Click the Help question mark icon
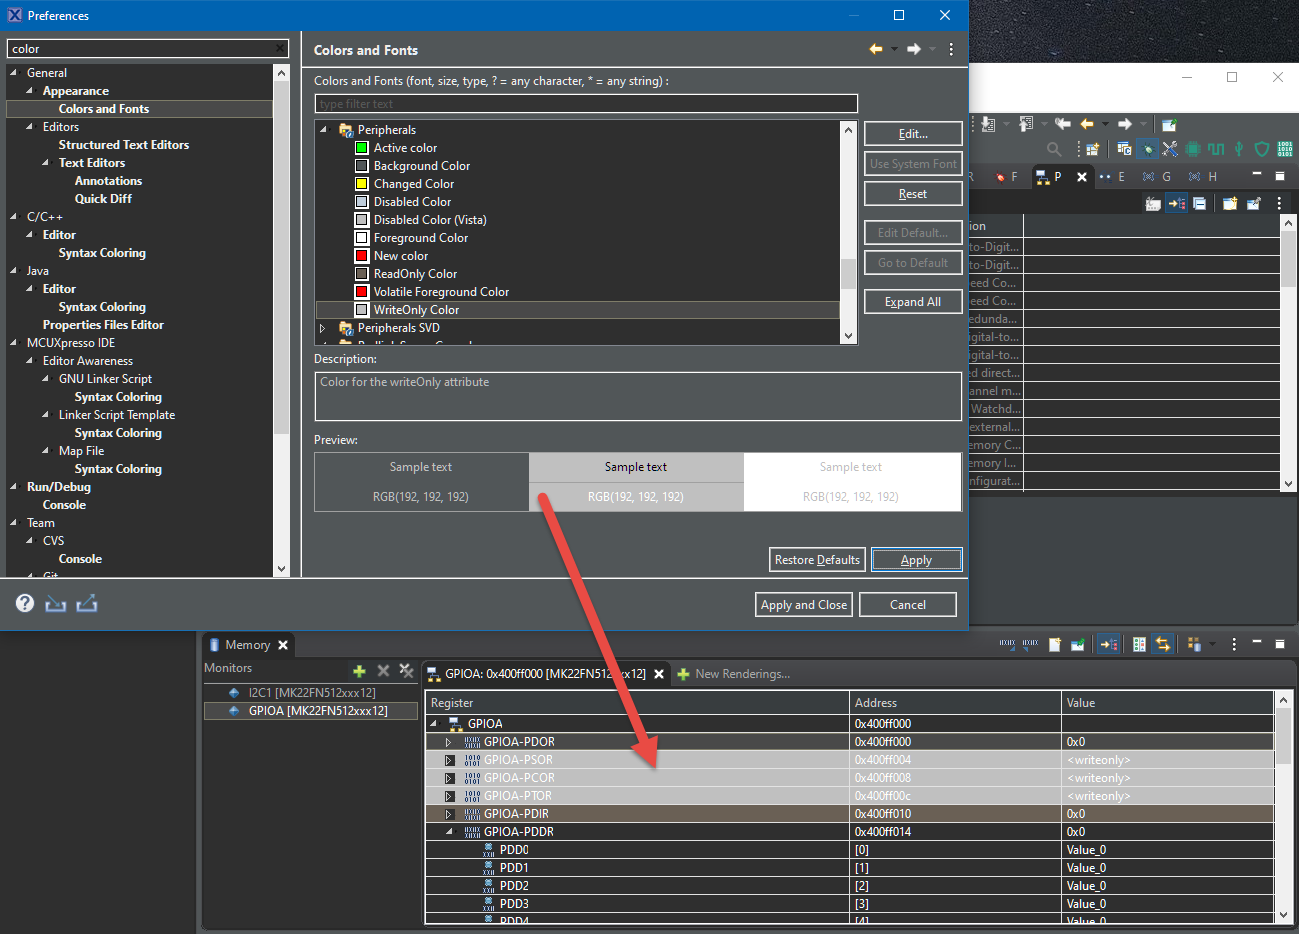This screenshot has height=934, width=1299. tap(25, 602)
